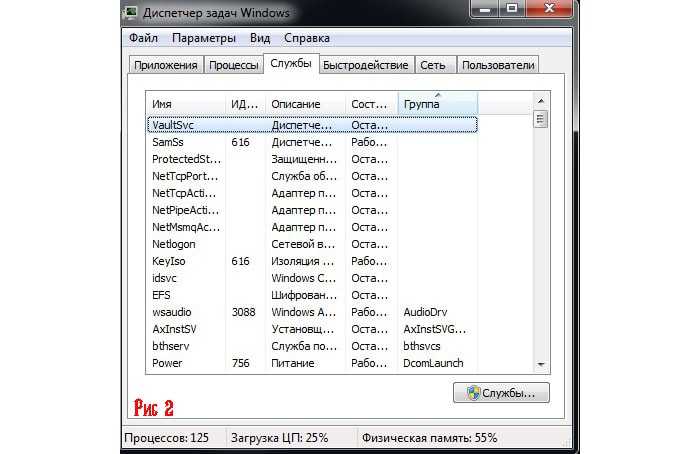Select the NetTcpActi... service row
Viewport: 700px width, 454px height.
312,193
